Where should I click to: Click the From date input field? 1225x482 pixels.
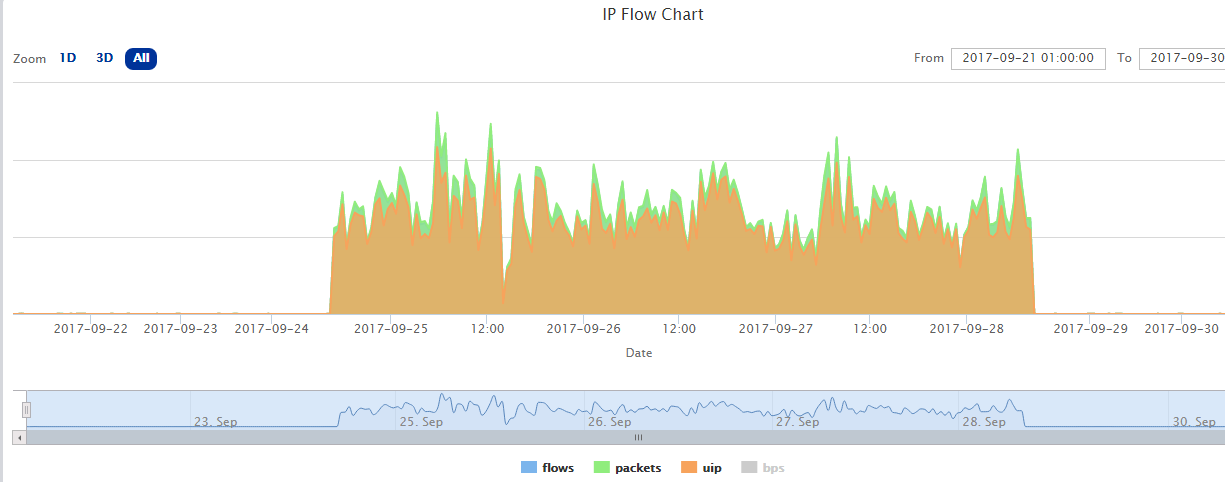pyautogui.click(x=1028, y=58)
